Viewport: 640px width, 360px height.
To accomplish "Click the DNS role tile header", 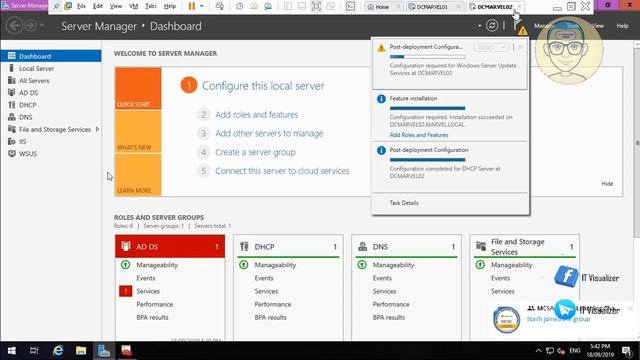I will coord(406,247).
